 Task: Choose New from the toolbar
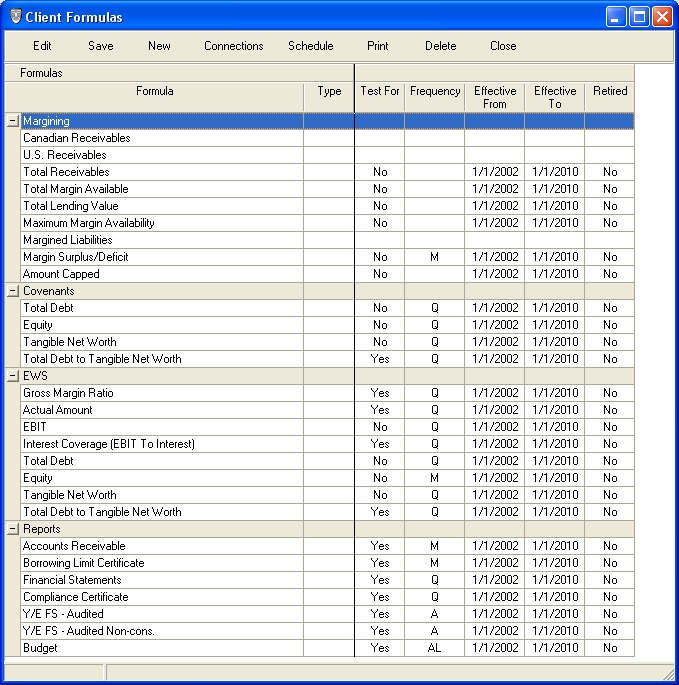click(x=159, y=46)
